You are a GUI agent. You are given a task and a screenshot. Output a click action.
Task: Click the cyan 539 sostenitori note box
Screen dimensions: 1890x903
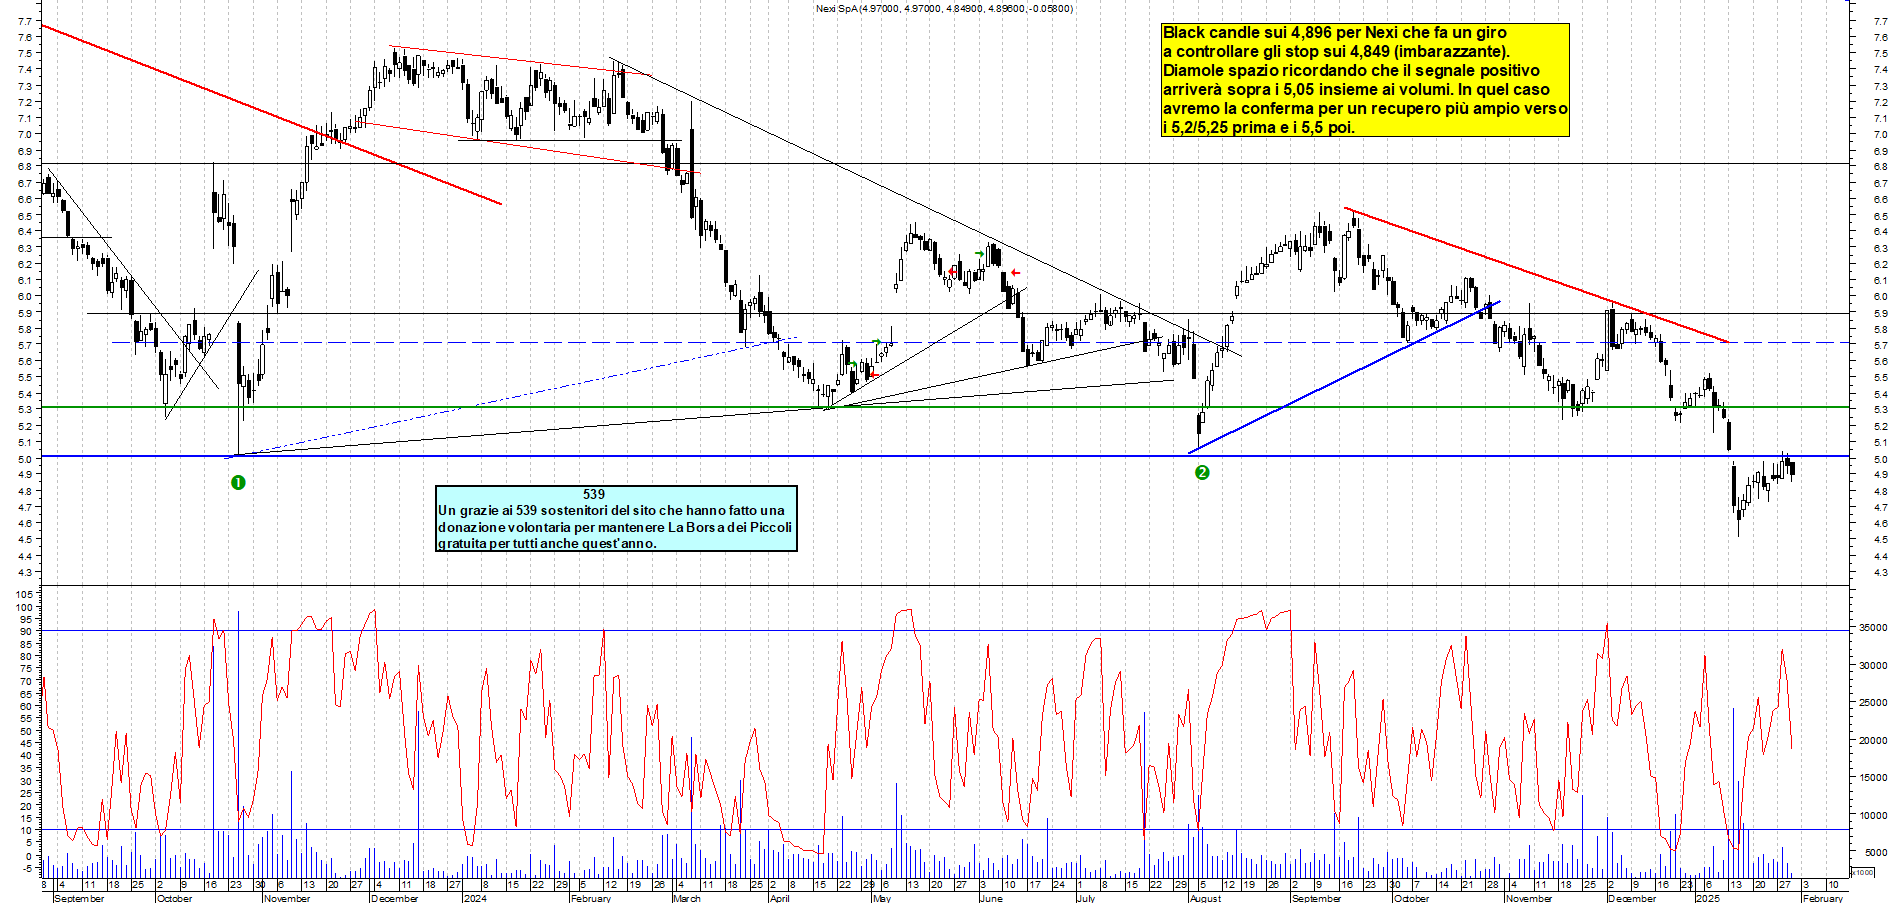(616, 518)
